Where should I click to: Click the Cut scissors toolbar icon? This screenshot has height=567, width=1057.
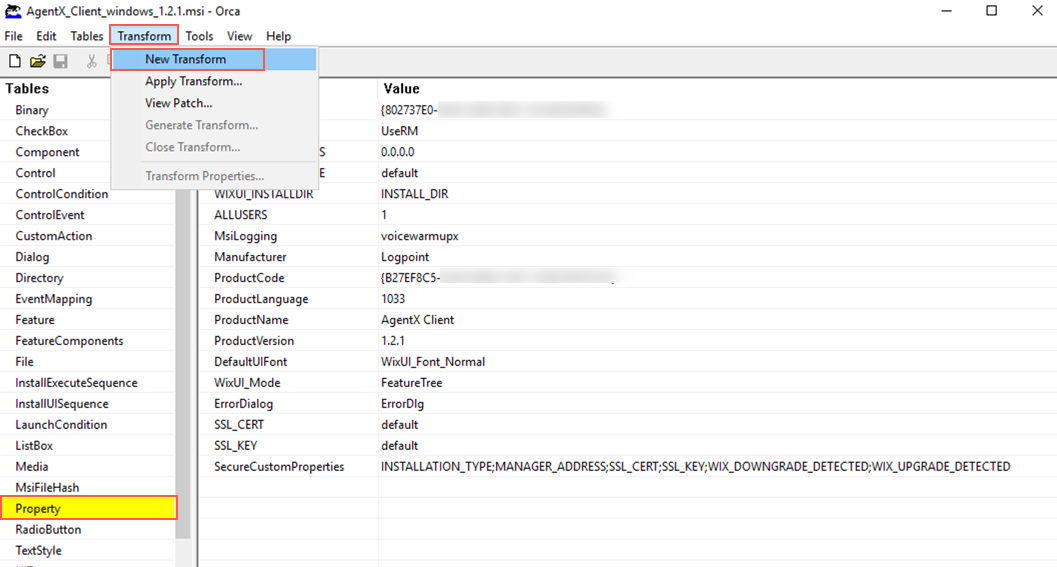pyautogui.click(x=92, y=62)
